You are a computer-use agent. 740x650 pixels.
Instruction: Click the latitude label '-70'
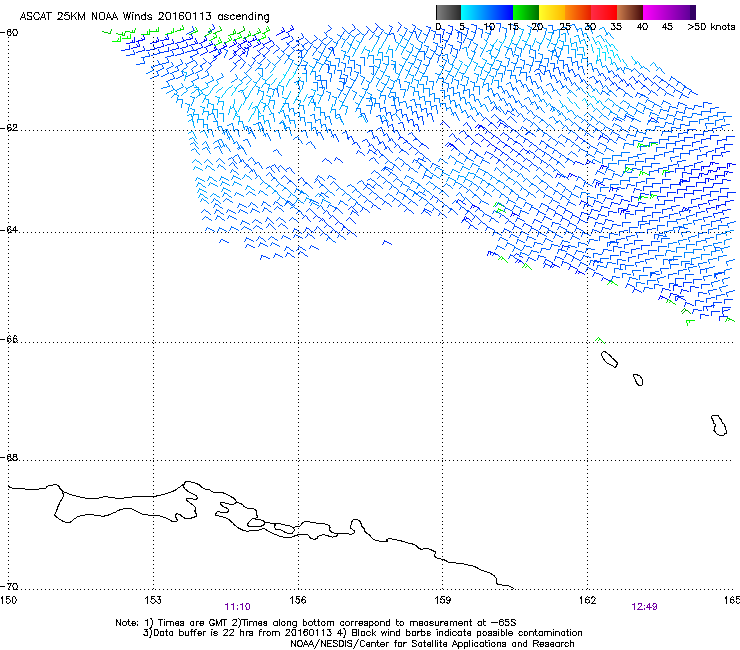pos(9,587)
